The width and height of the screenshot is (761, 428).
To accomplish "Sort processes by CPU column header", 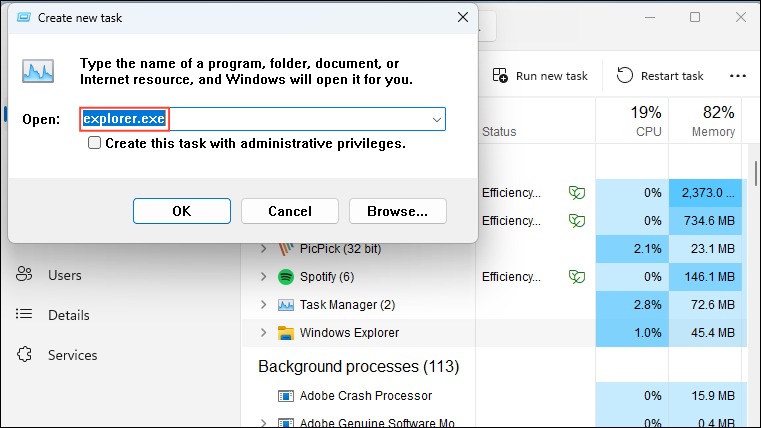I will click(x=632, y=121).
